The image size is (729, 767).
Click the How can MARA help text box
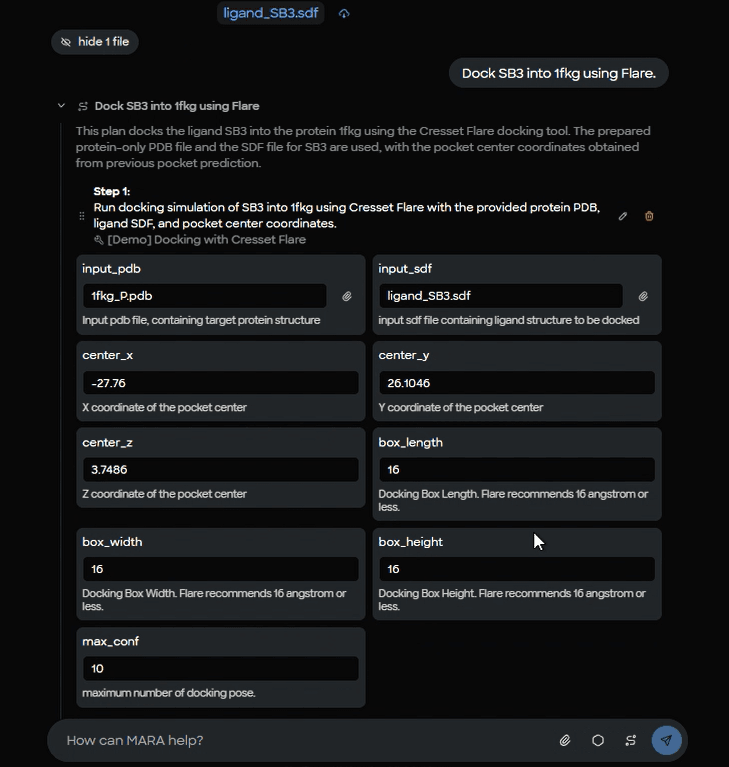pyautogui.click(x=300, y=740)
